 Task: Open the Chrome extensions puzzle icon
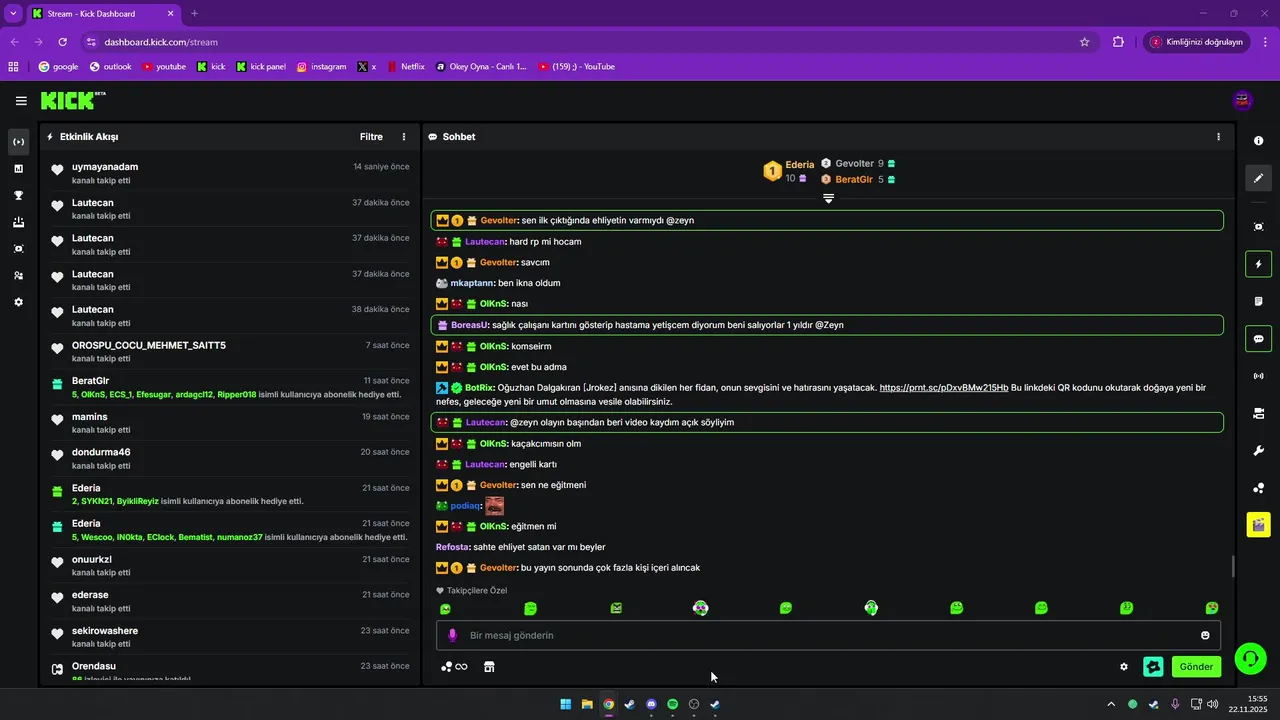(1118, 42)
